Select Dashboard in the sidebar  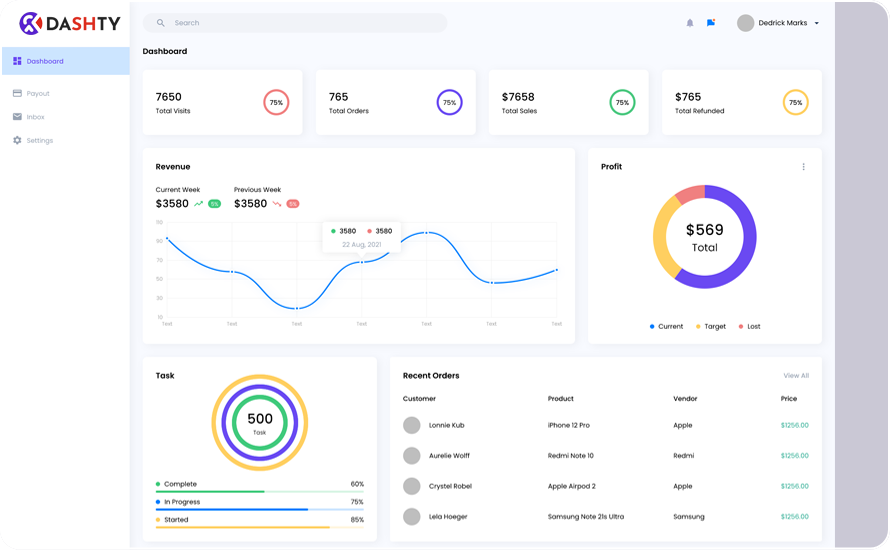[x=45, y=61]
